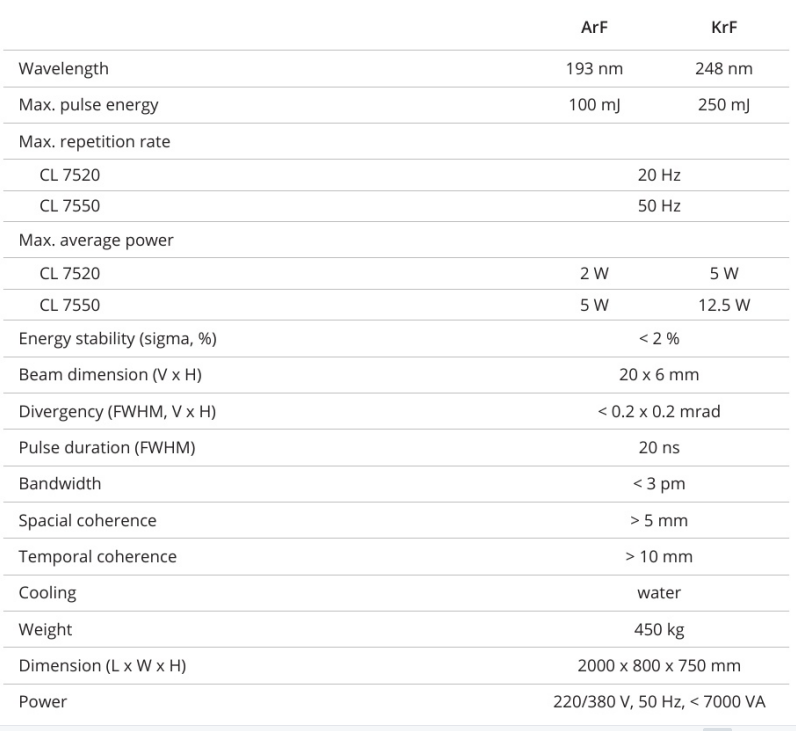The height and width of the screenshot is (731, 796).
Task: Click the 2000 x 800 x 750 mm dimension
Action: [659, 665]
